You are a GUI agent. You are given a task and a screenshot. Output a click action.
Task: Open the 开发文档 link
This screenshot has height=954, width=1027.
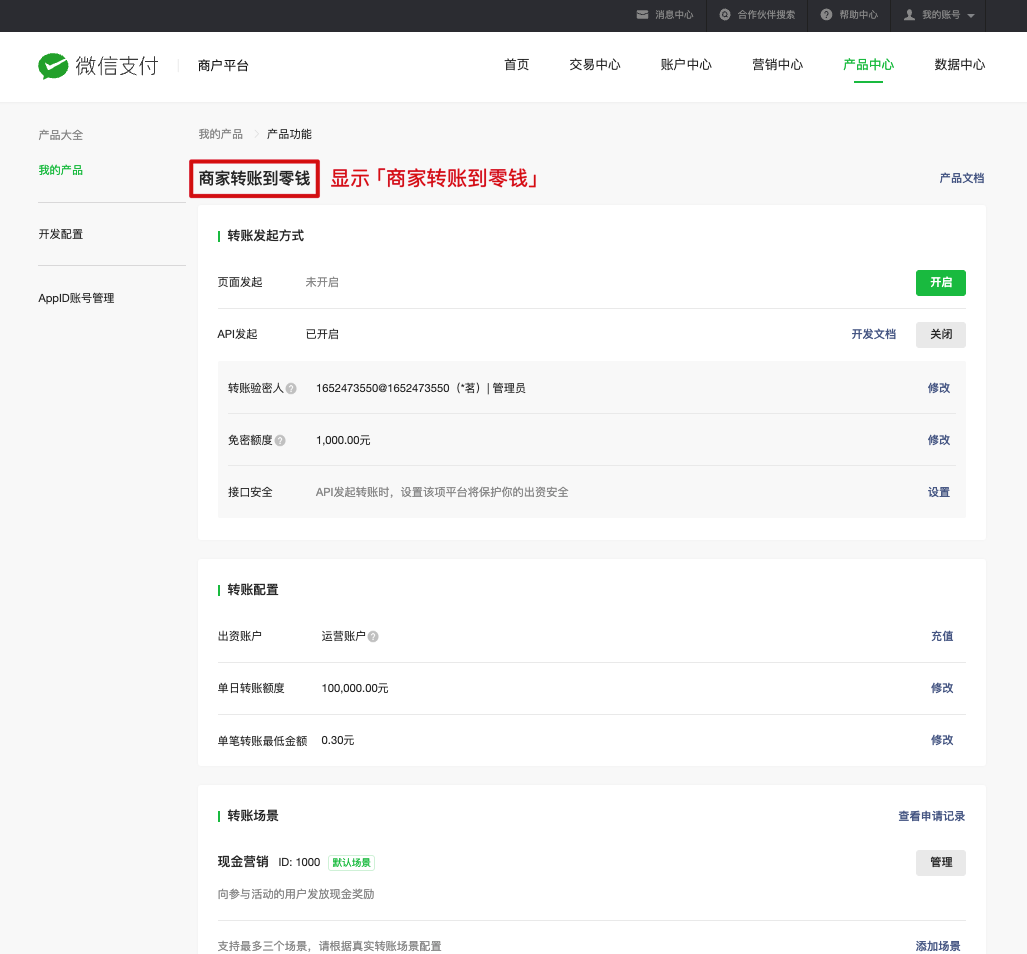pyautogui.click(x=873, y=335)
